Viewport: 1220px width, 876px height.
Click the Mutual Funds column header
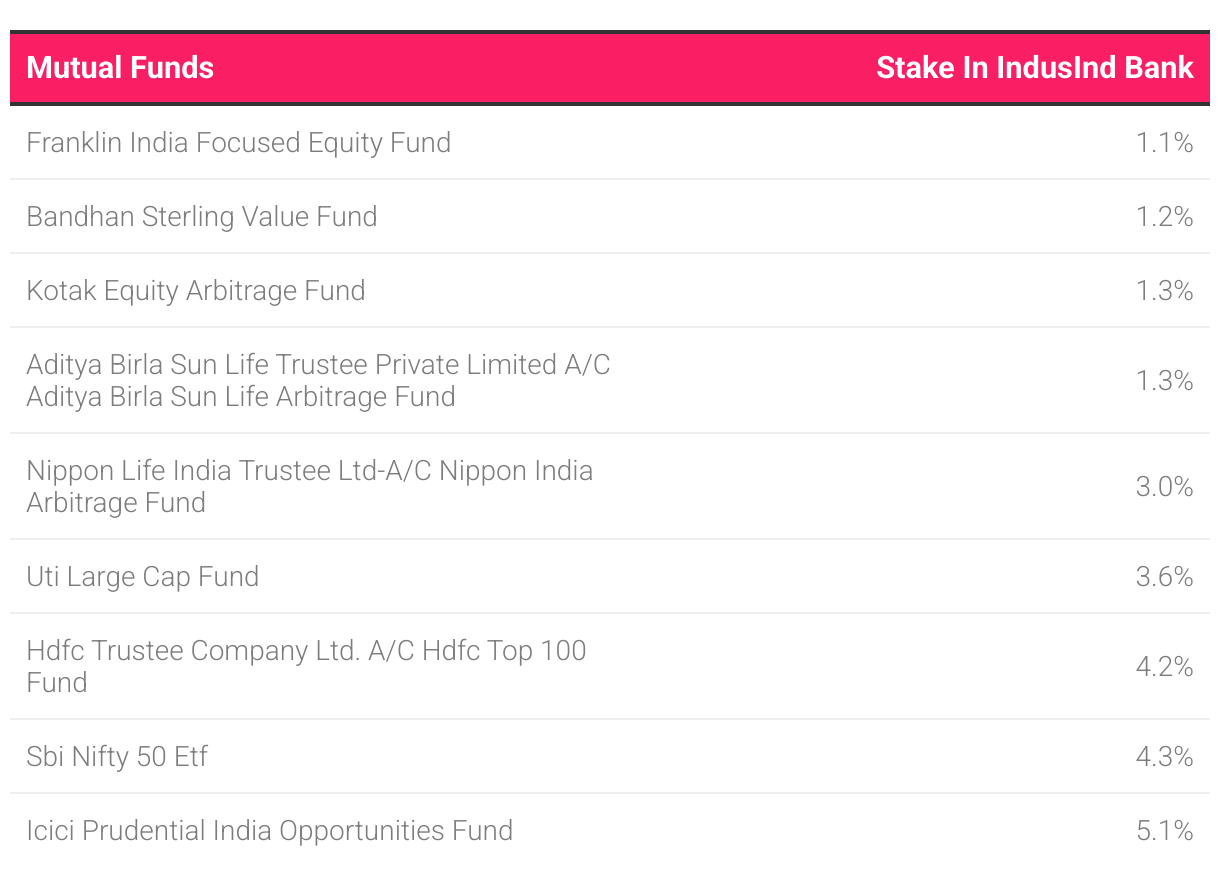pos(120,68)
